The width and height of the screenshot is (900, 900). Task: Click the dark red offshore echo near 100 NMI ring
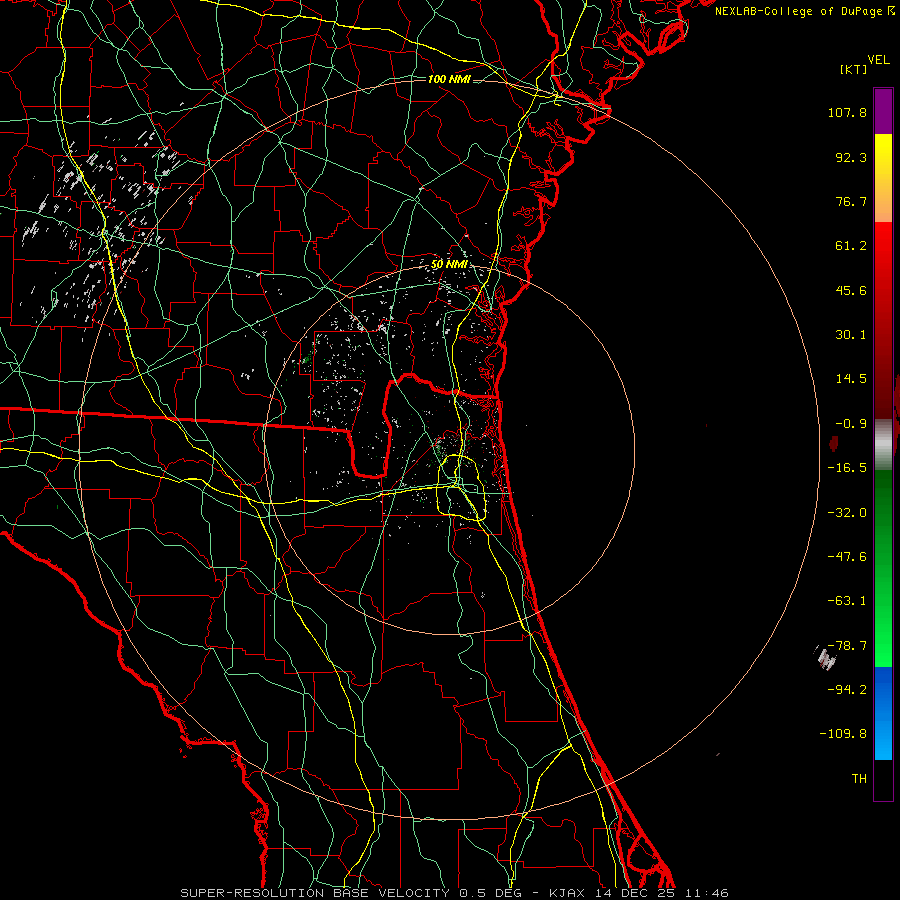point(834,443)
